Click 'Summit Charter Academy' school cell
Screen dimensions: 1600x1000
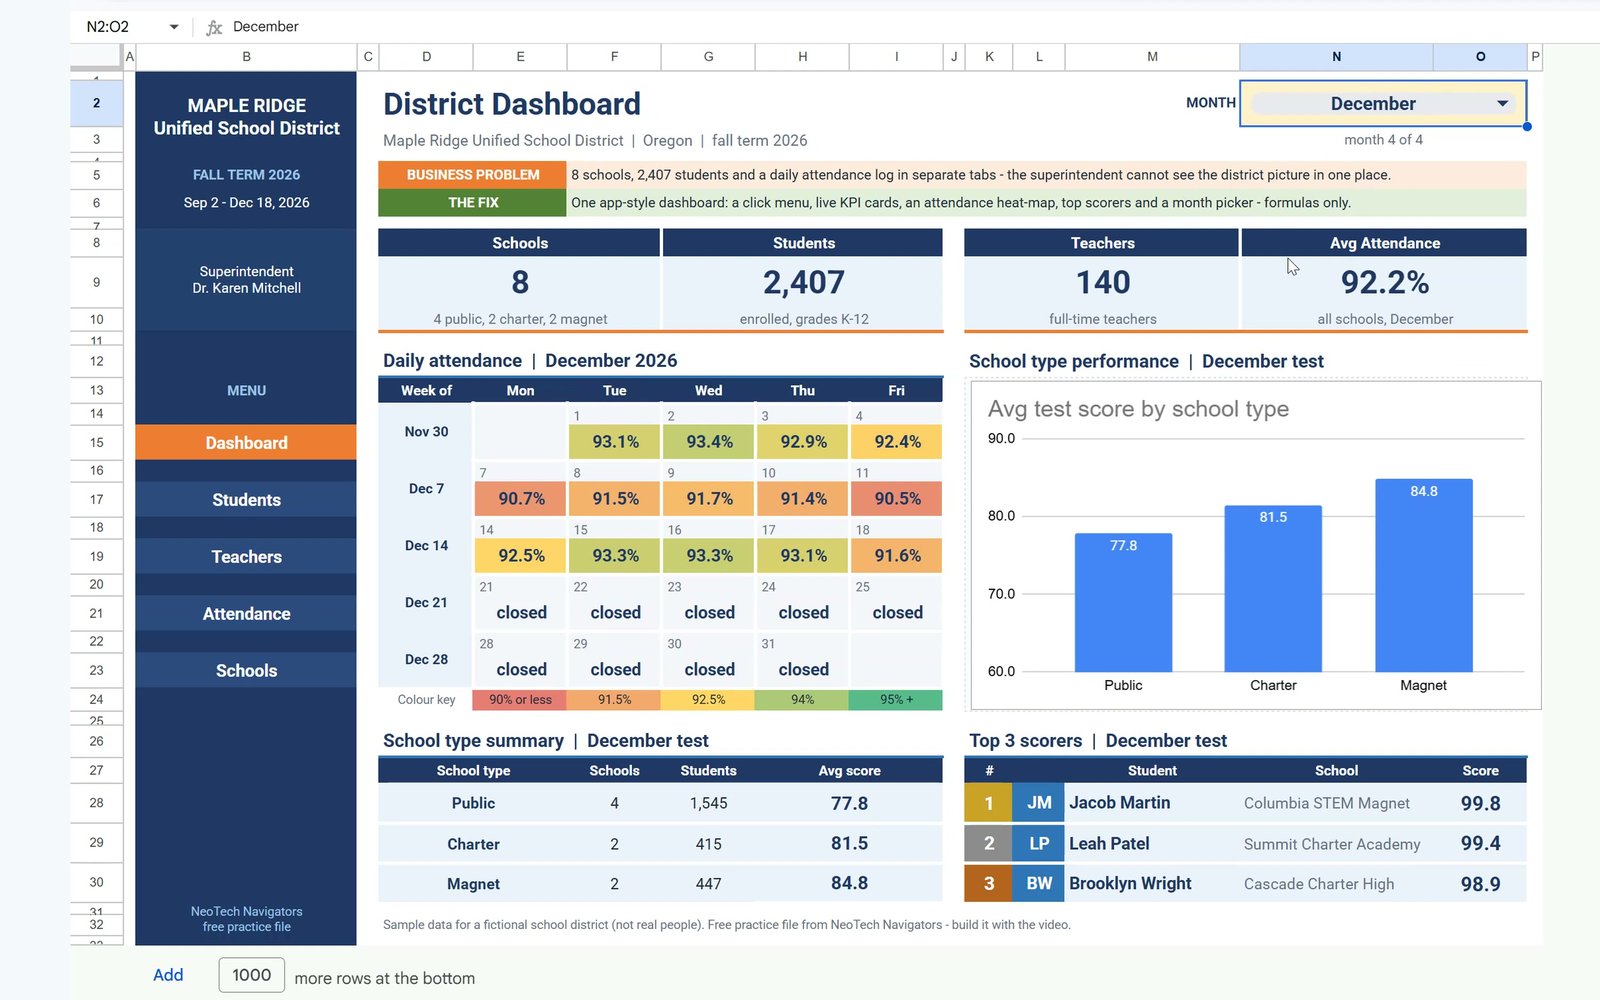coord(1332,845)
